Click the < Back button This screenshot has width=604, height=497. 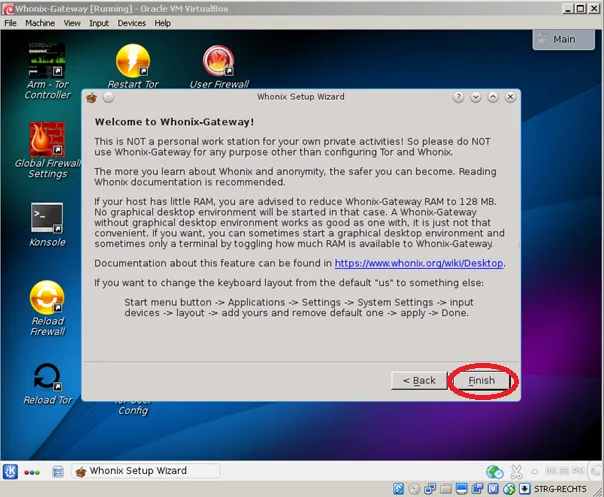419,381
